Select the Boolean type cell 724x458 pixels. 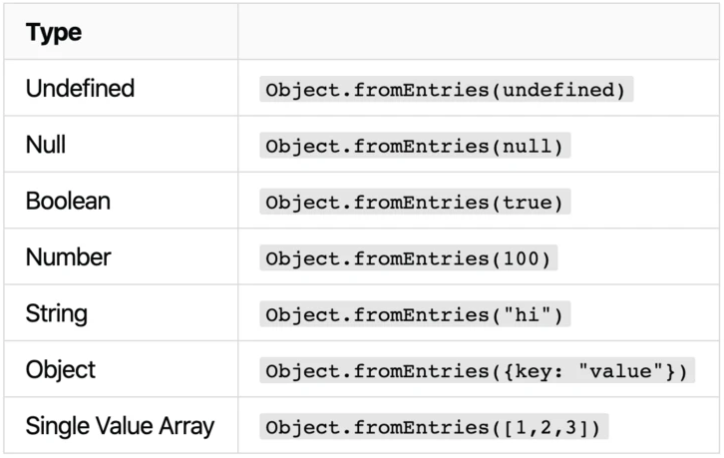pos(121,201)
